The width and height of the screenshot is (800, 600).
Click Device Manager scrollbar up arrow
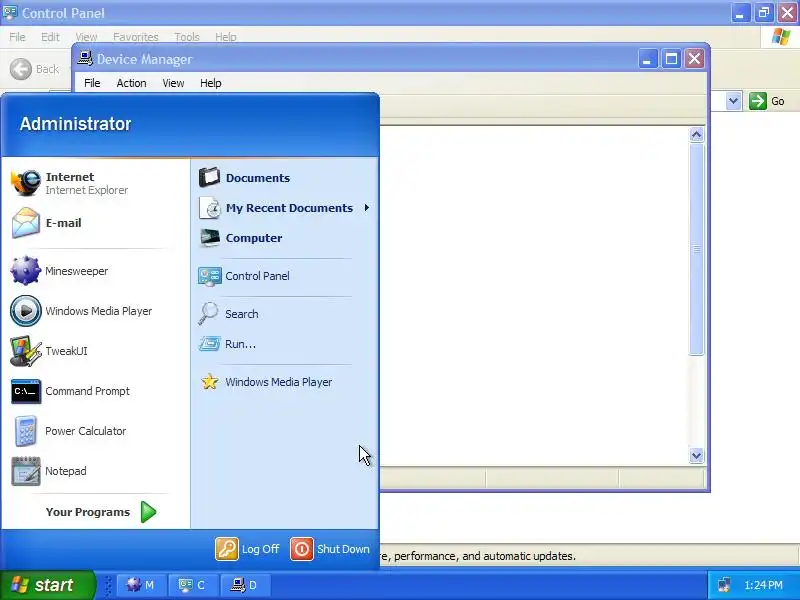pyautogui.click(x=696, y=135)
